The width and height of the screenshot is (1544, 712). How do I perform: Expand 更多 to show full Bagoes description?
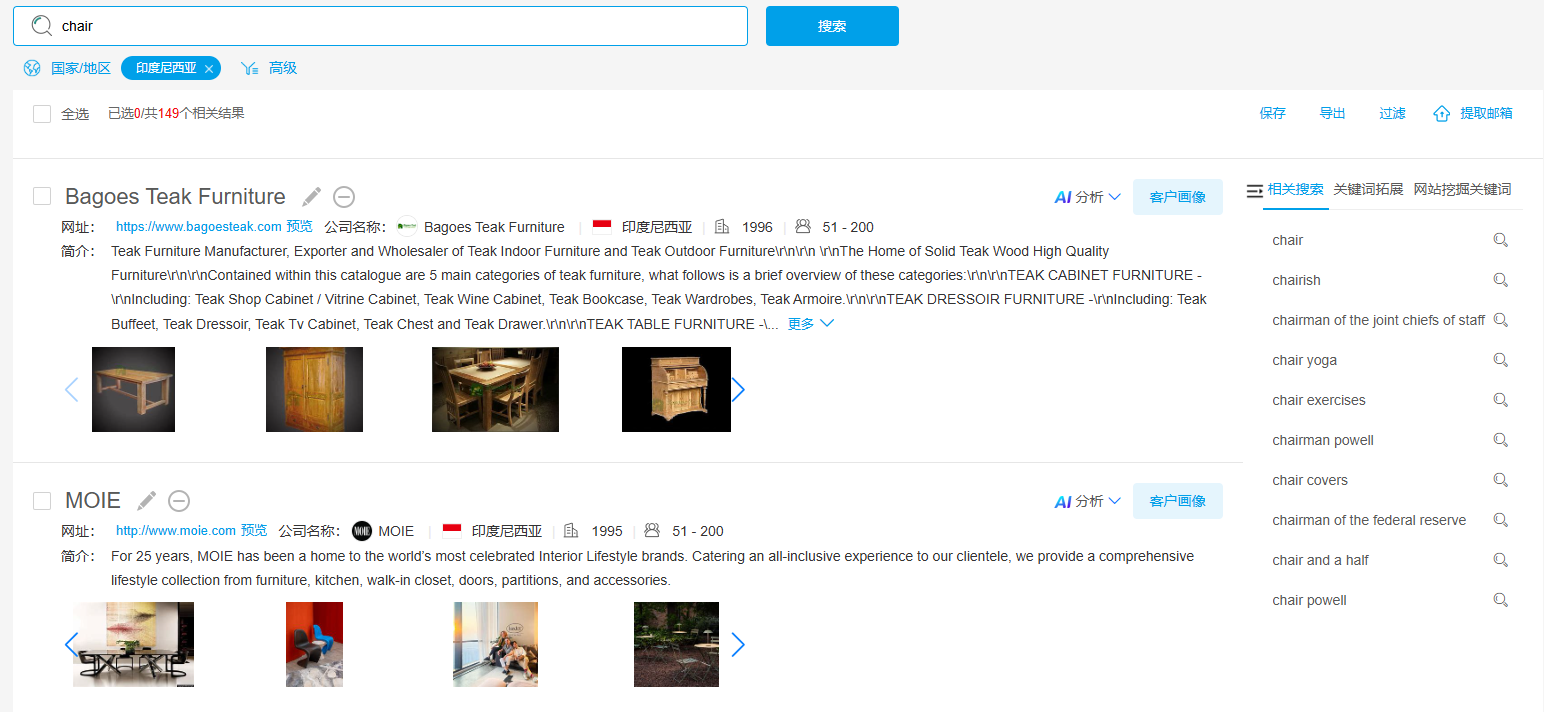tap(810, 324)
